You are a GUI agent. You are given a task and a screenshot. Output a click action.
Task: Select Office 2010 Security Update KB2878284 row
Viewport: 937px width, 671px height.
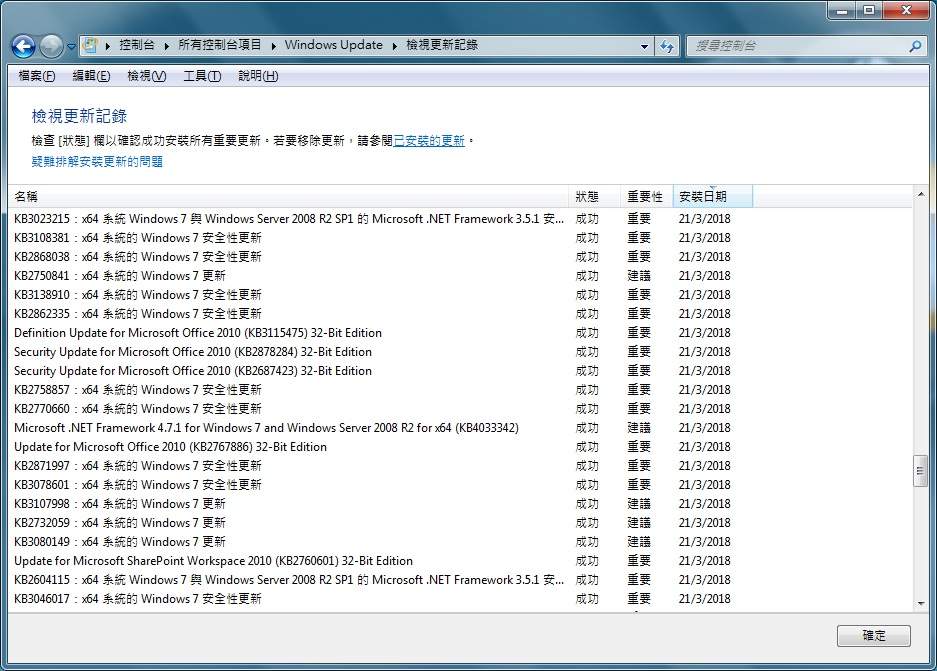460,352
